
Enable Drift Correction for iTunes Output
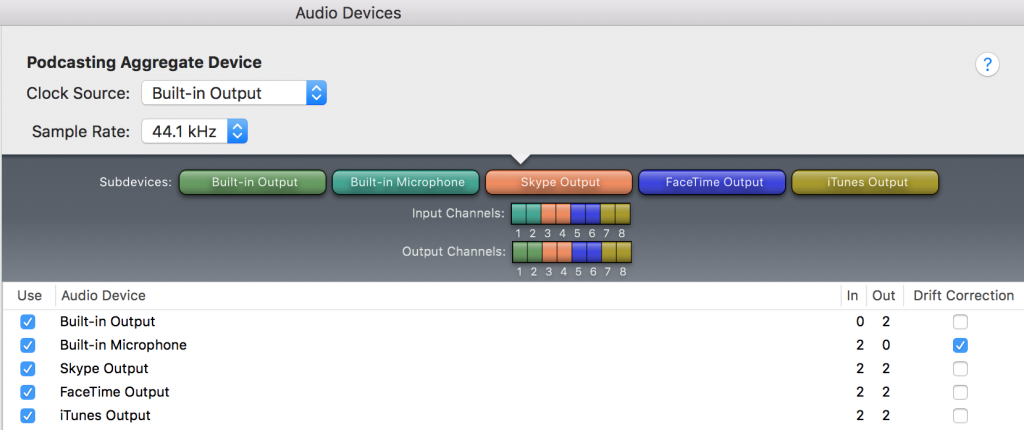click(959, 416)
